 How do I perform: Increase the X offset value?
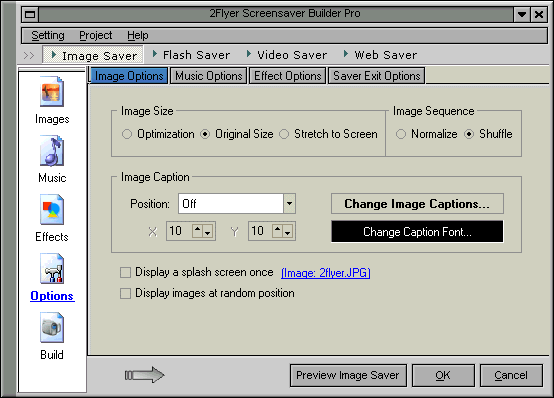tap(198, 231)
